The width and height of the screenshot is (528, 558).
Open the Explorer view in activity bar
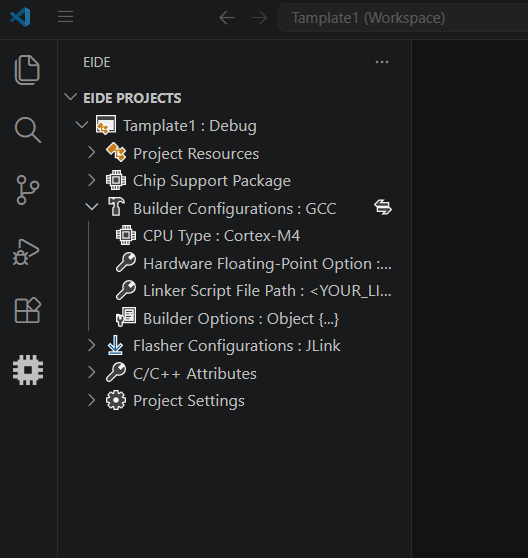point(27,70)
